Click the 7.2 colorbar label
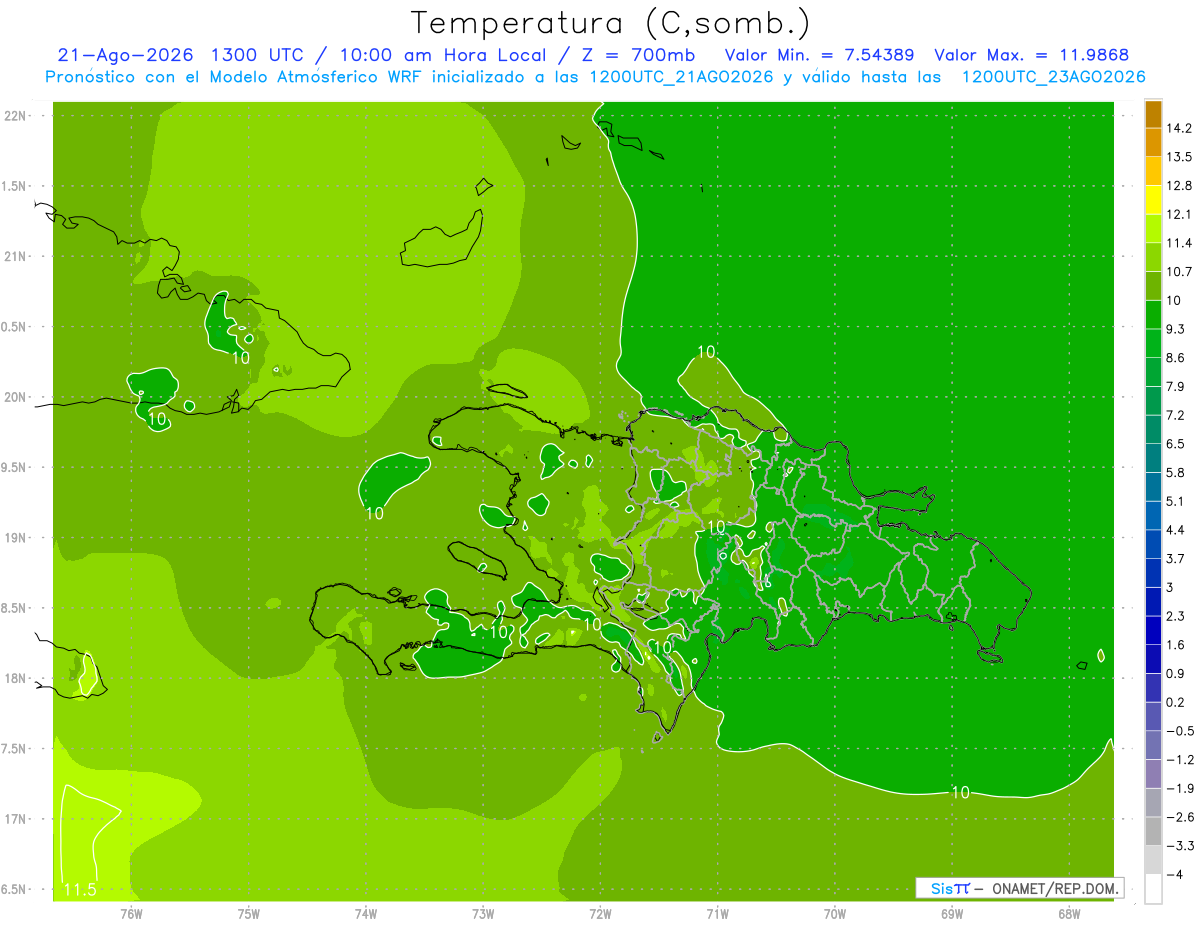Viewport: 1200px width, 927px height. 1175,415
